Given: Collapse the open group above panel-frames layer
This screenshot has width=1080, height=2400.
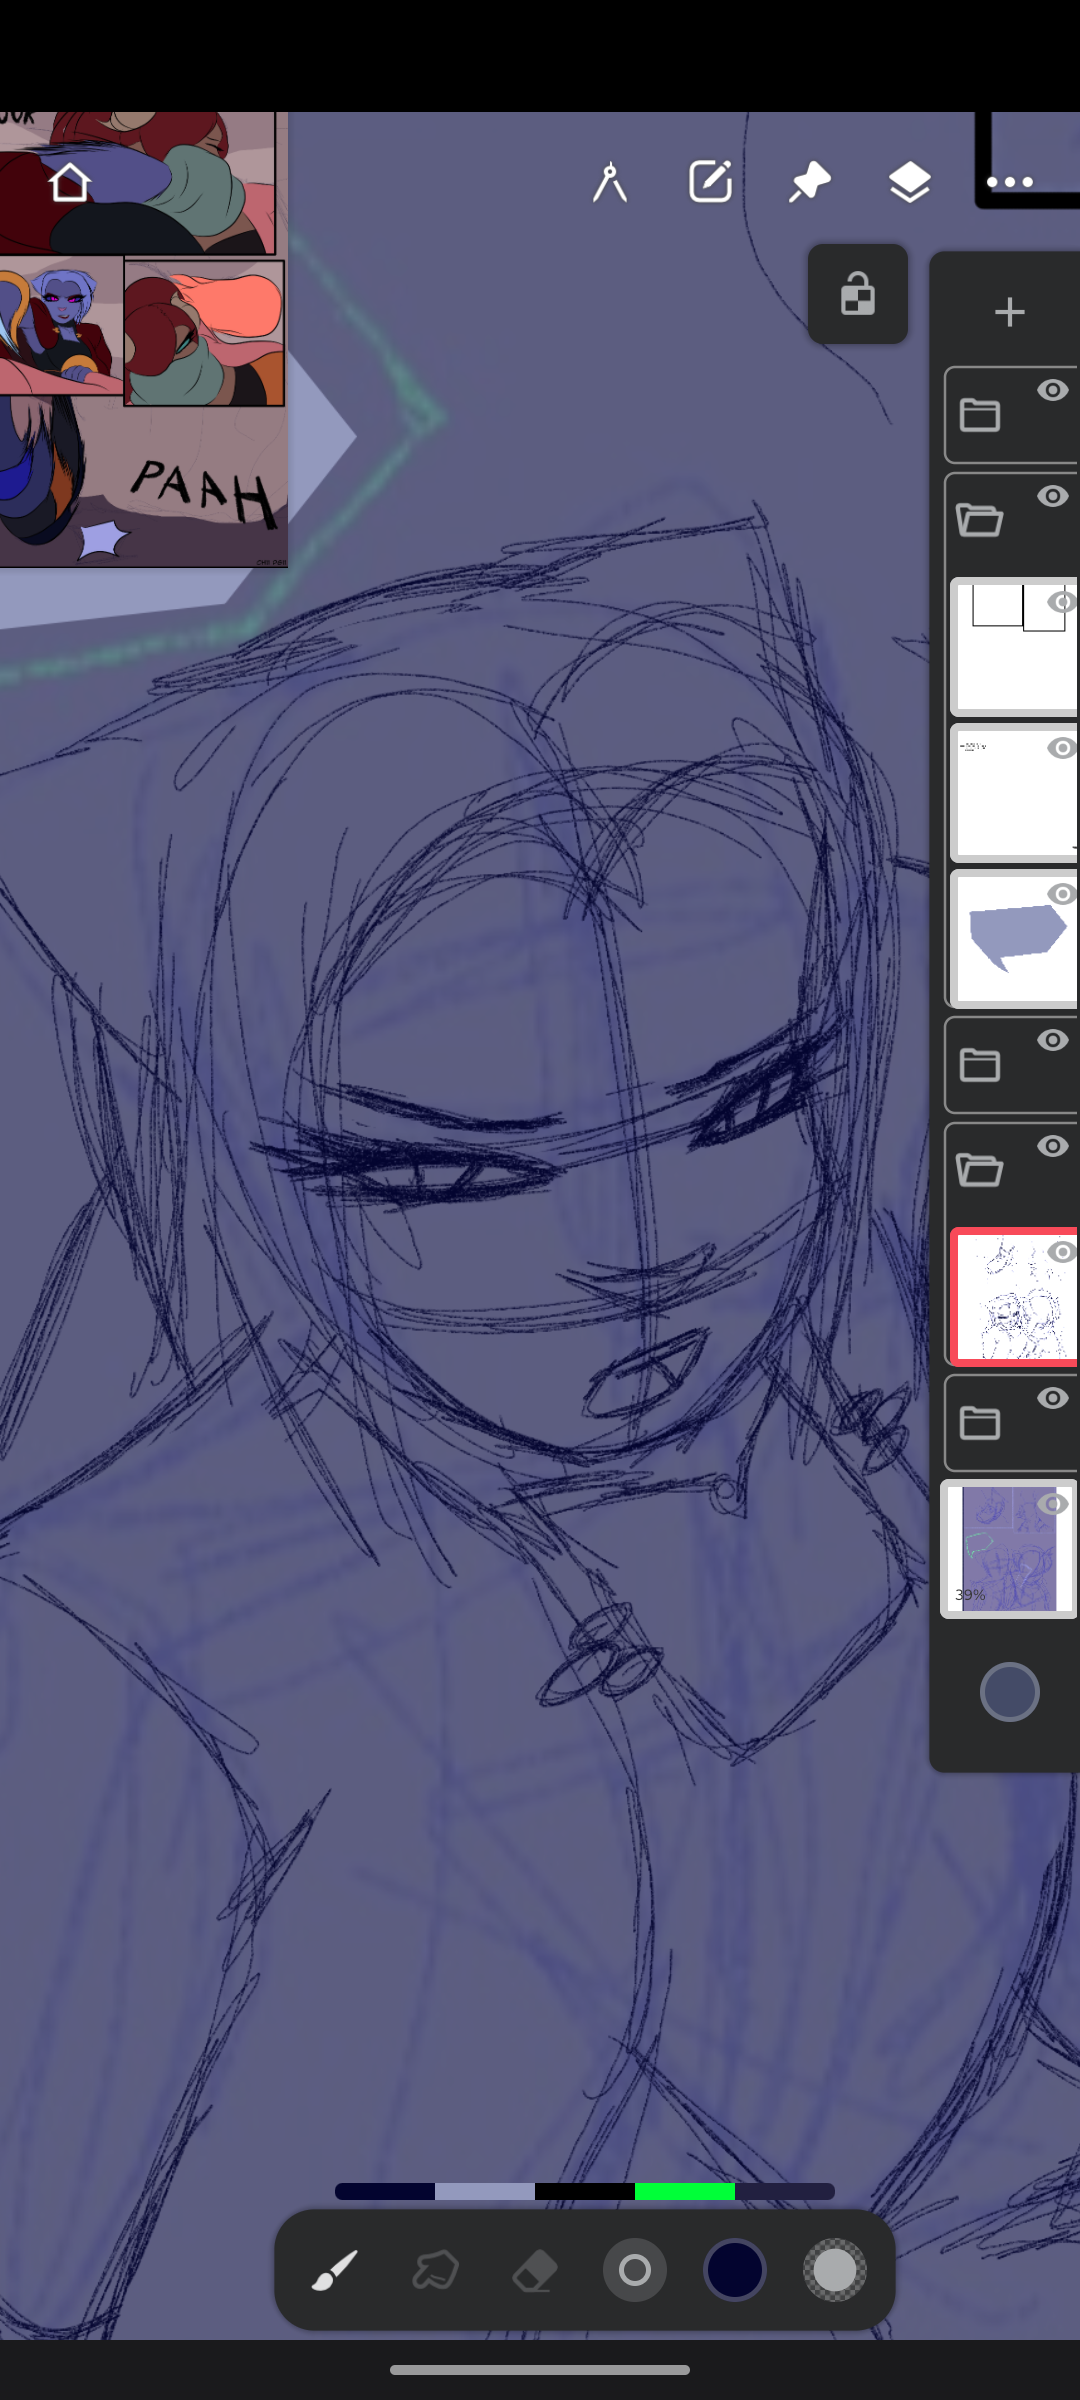Looking at the screenshot, I should [980, 520].
